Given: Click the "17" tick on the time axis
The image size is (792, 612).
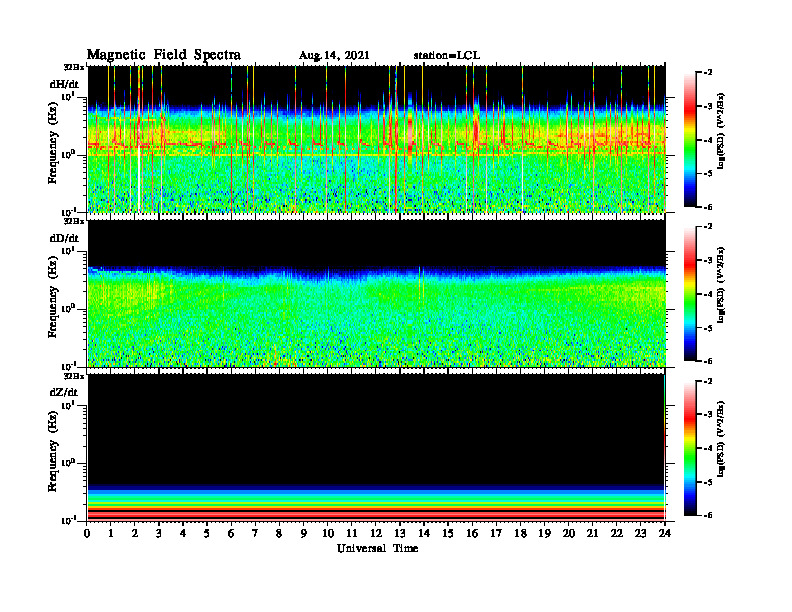Looking at the screenshot, I should (x=497, y=534).
